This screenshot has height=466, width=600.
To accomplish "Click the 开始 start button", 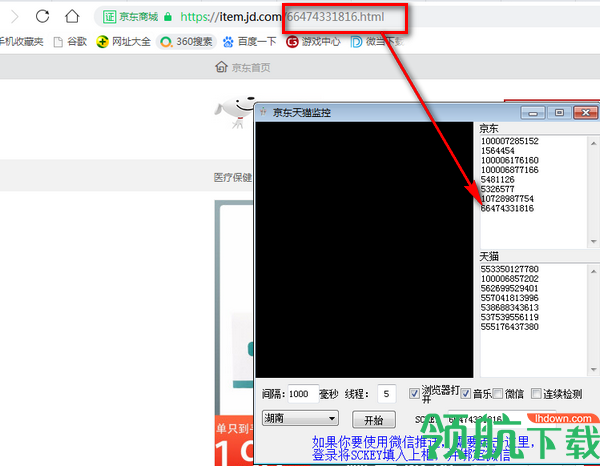I will [374, 420].
